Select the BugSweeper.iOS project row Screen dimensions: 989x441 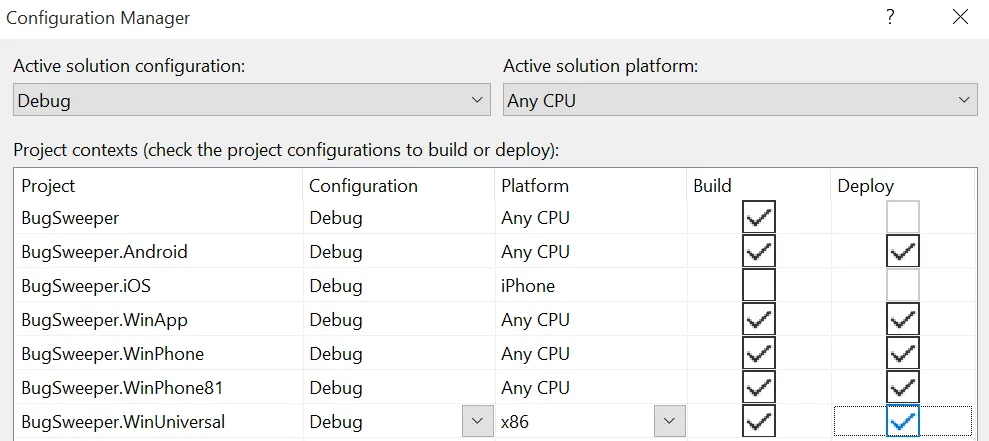(x=78, y=286)
